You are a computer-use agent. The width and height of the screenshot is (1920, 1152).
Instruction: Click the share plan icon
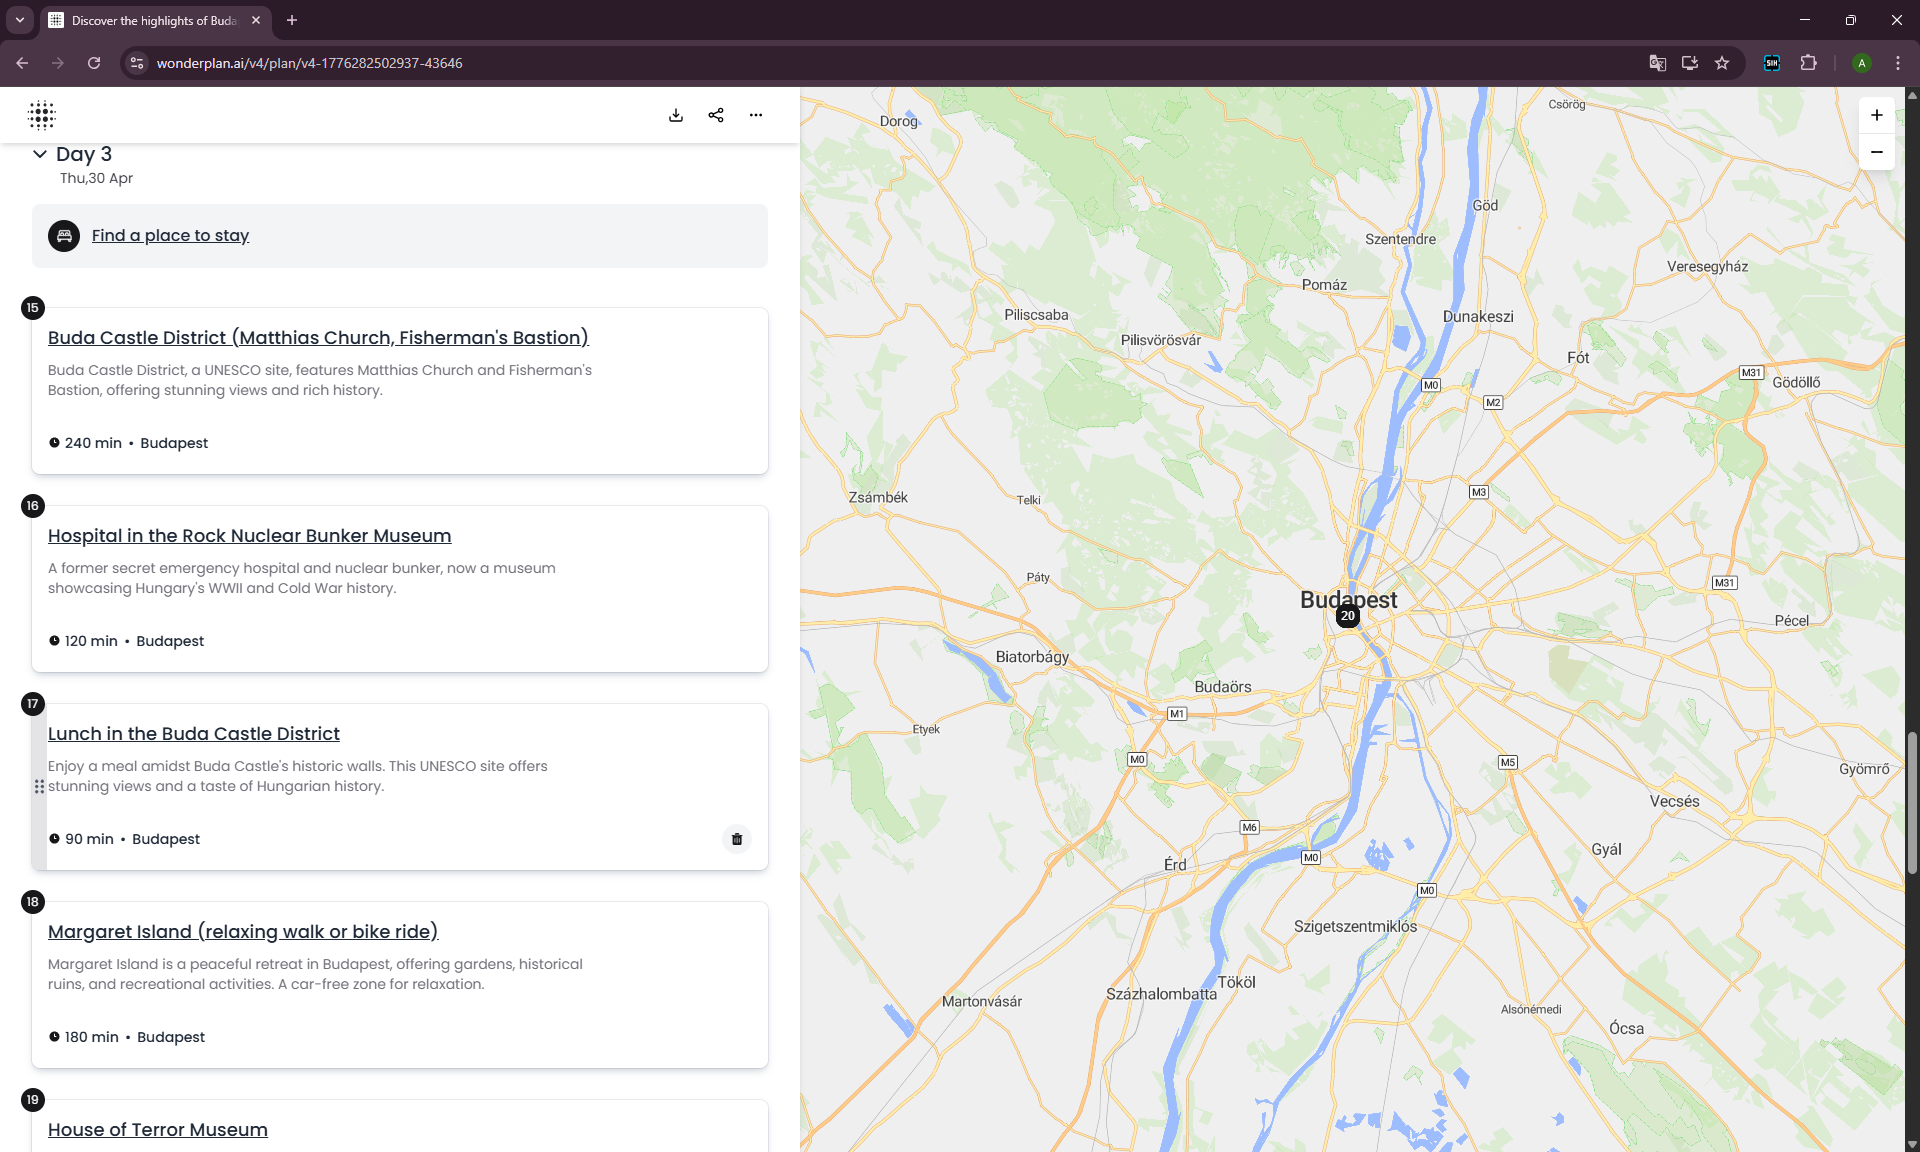click(x=716, y=115)
